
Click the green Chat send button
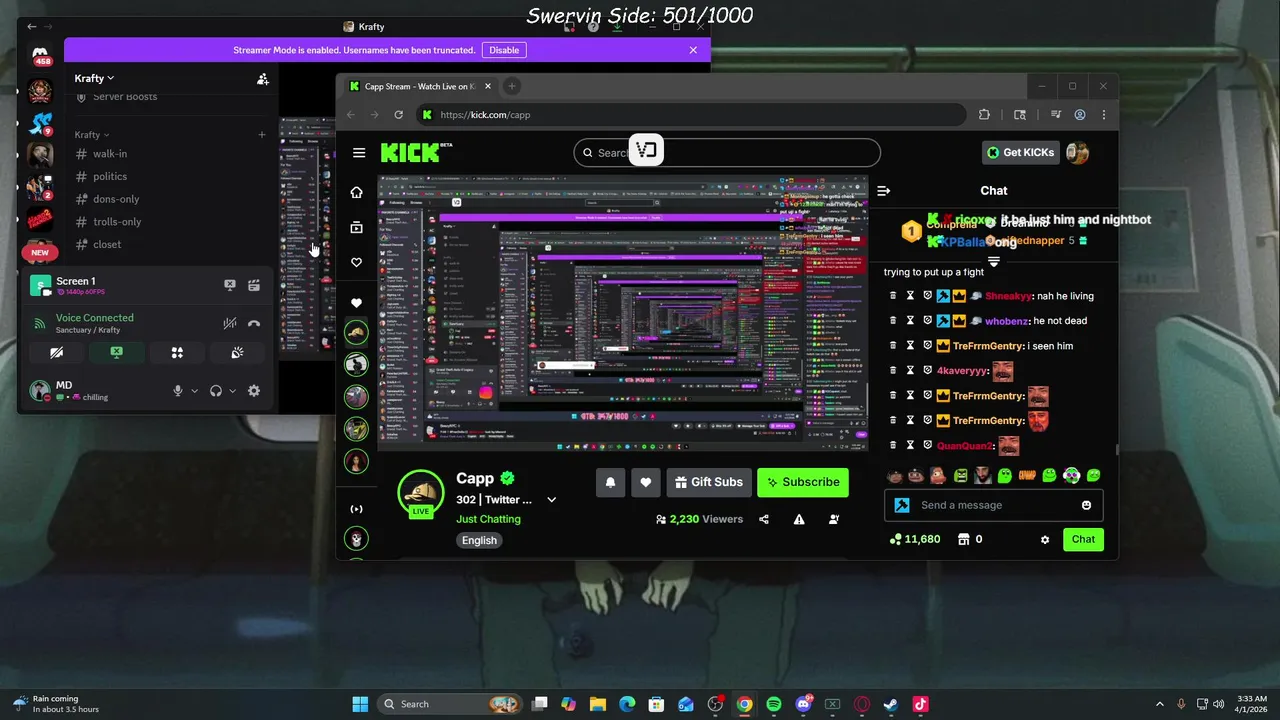click(x=1083, y=539)
